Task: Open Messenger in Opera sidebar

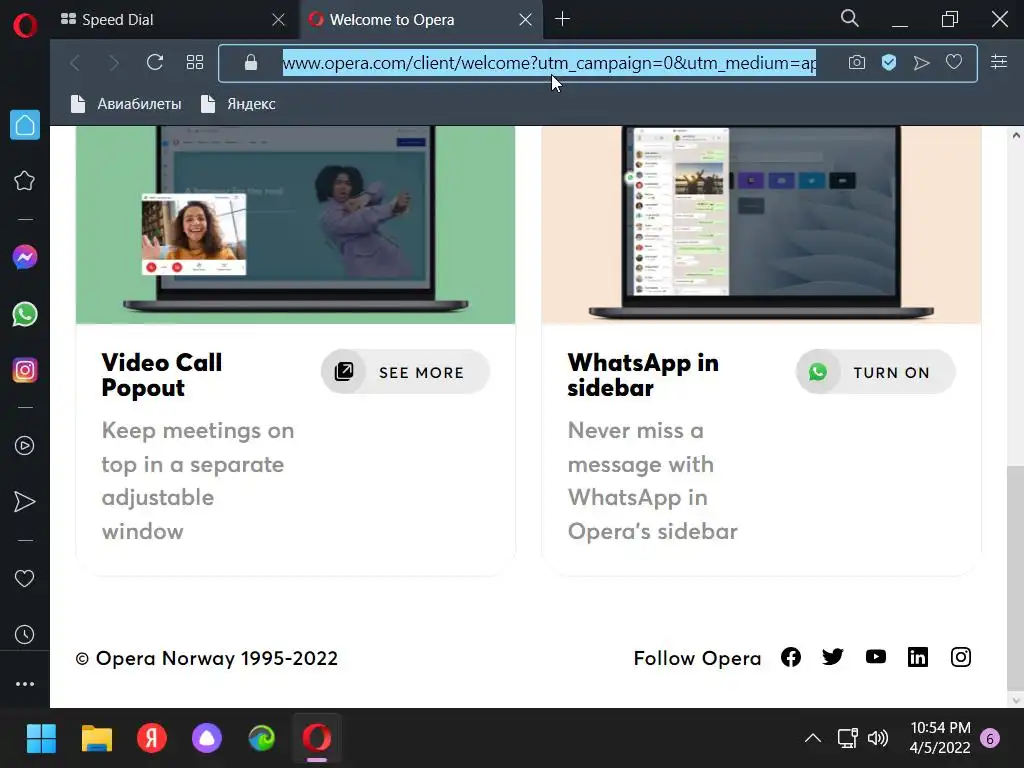Action: coord(25,257)
